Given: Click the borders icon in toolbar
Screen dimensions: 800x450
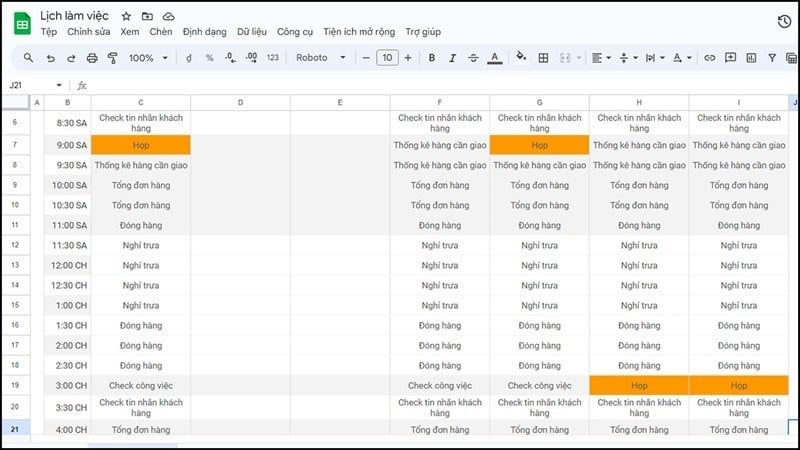Looking at the screenshot, I should (544, 58).
